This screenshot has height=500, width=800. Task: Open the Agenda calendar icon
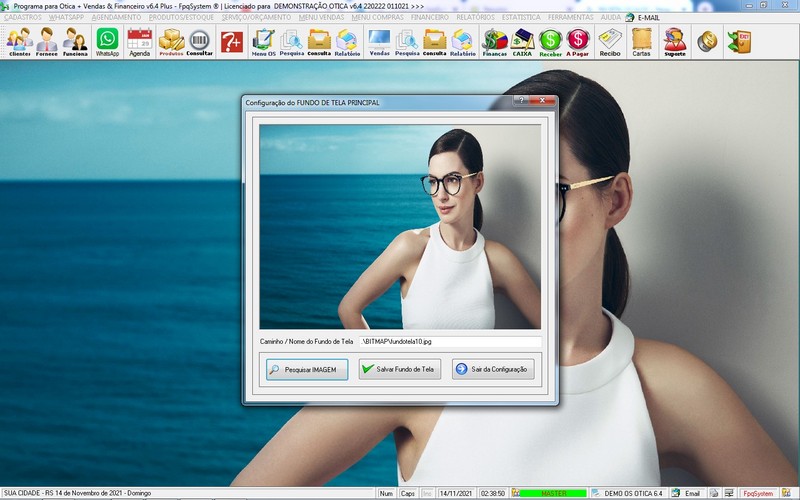click(x=139, y=42)
